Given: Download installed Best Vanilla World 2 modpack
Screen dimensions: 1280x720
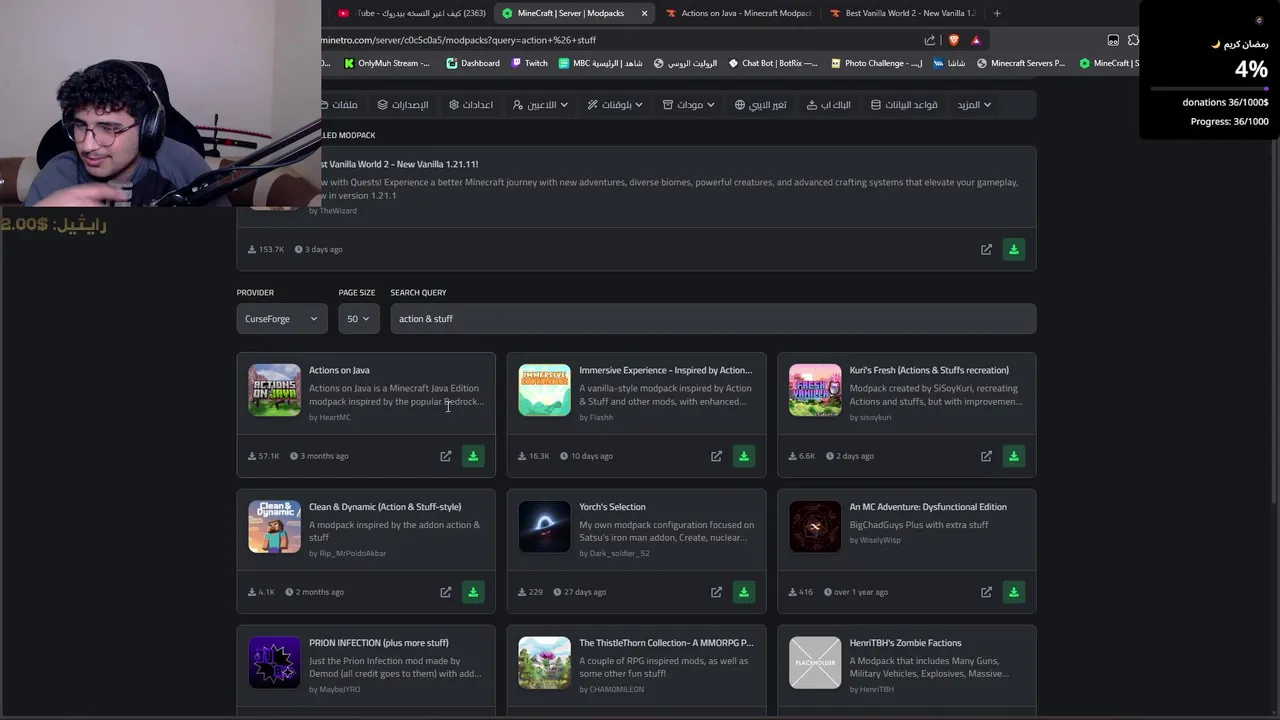Looking at the screenshot, I should [x=1014, y=249].
